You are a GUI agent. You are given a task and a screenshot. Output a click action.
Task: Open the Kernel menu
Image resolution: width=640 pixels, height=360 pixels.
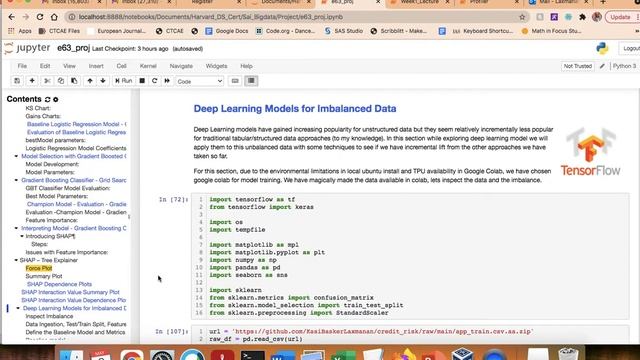(148, 66)
